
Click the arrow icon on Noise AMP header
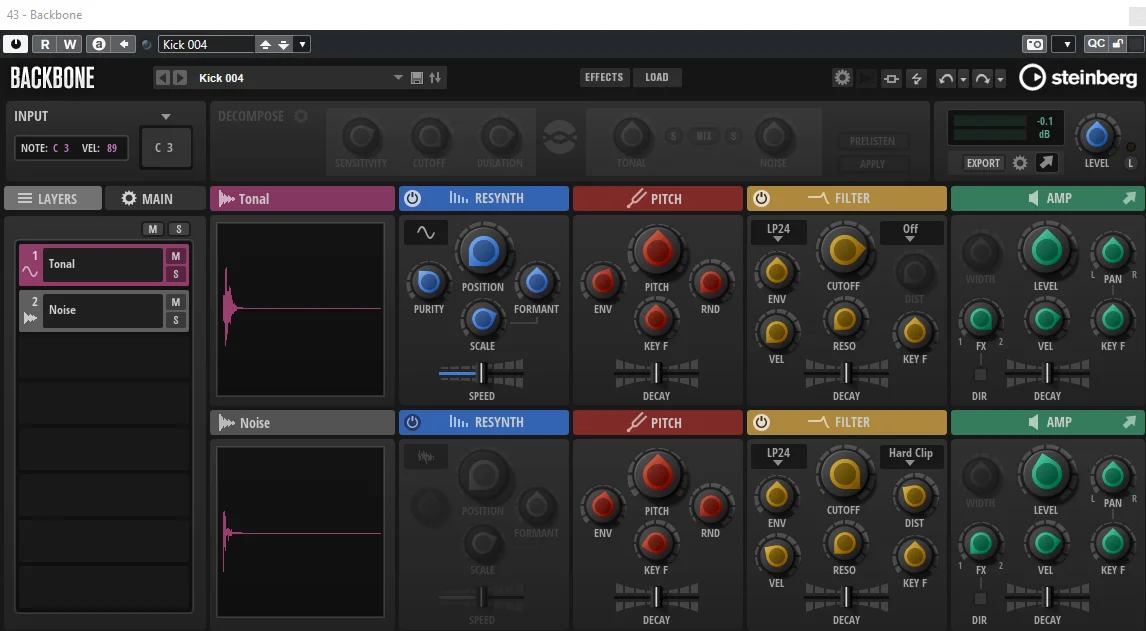point(1129,422)
